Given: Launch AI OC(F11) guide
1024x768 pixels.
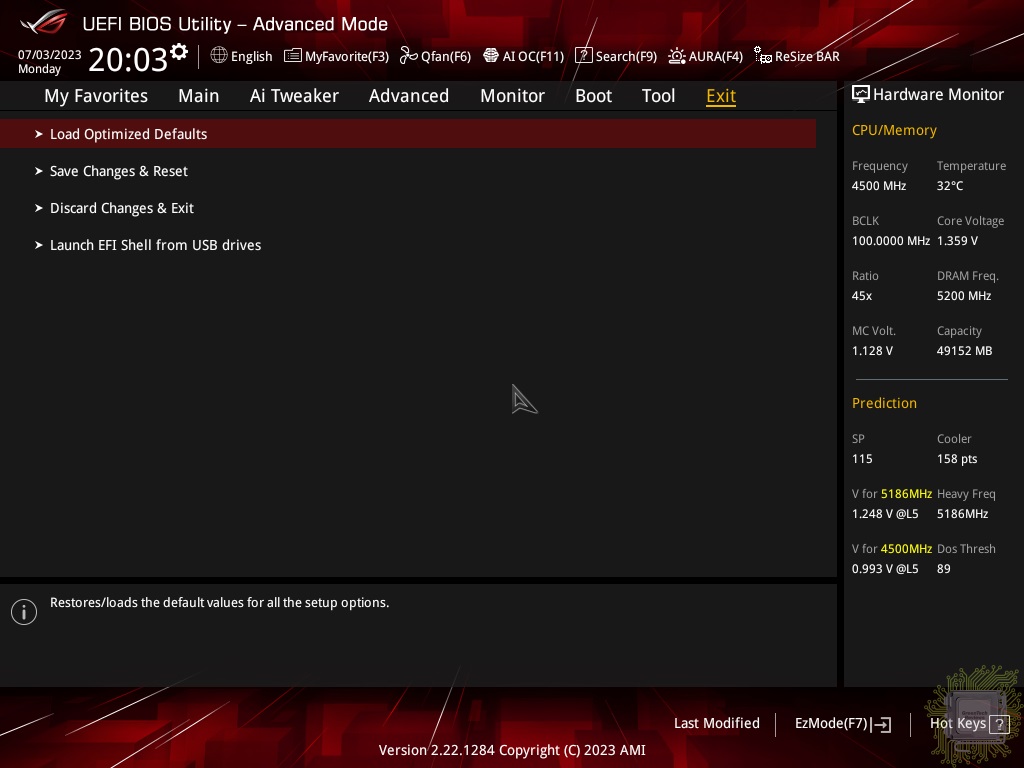Looking at the screenshot, I should click(523, 56).
